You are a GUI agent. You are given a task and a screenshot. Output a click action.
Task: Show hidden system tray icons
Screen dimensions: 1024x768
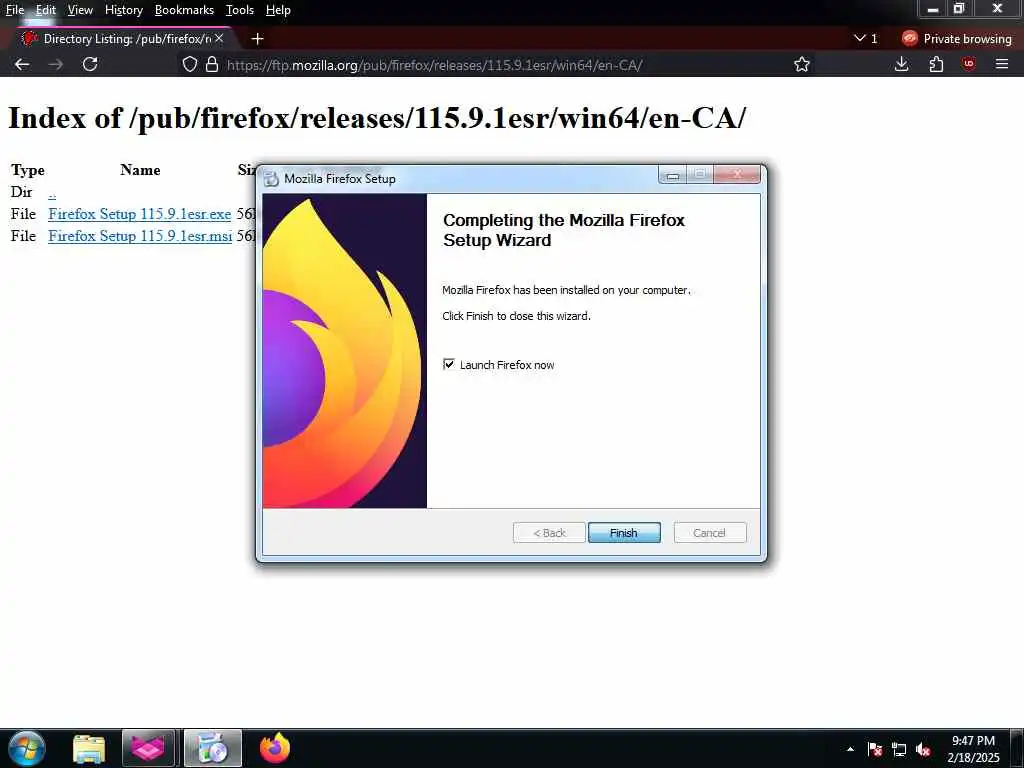[850, 749]
